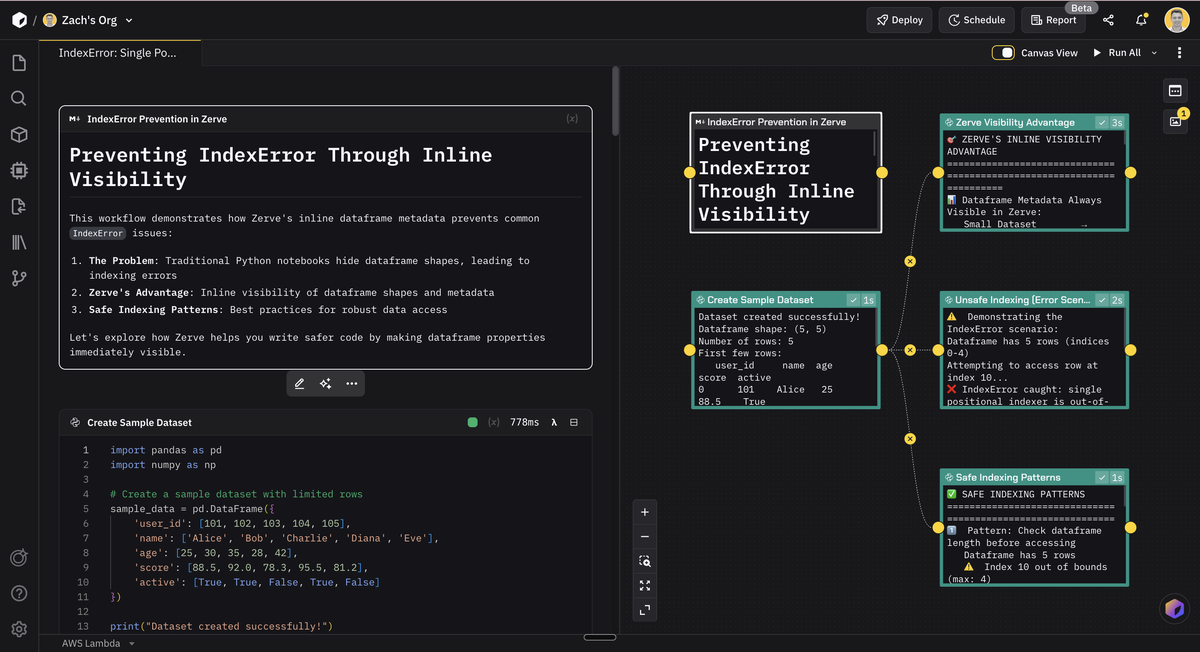The image size is (1200, 652).
Task: Open the notifications bell
Action: (1141, 20)
